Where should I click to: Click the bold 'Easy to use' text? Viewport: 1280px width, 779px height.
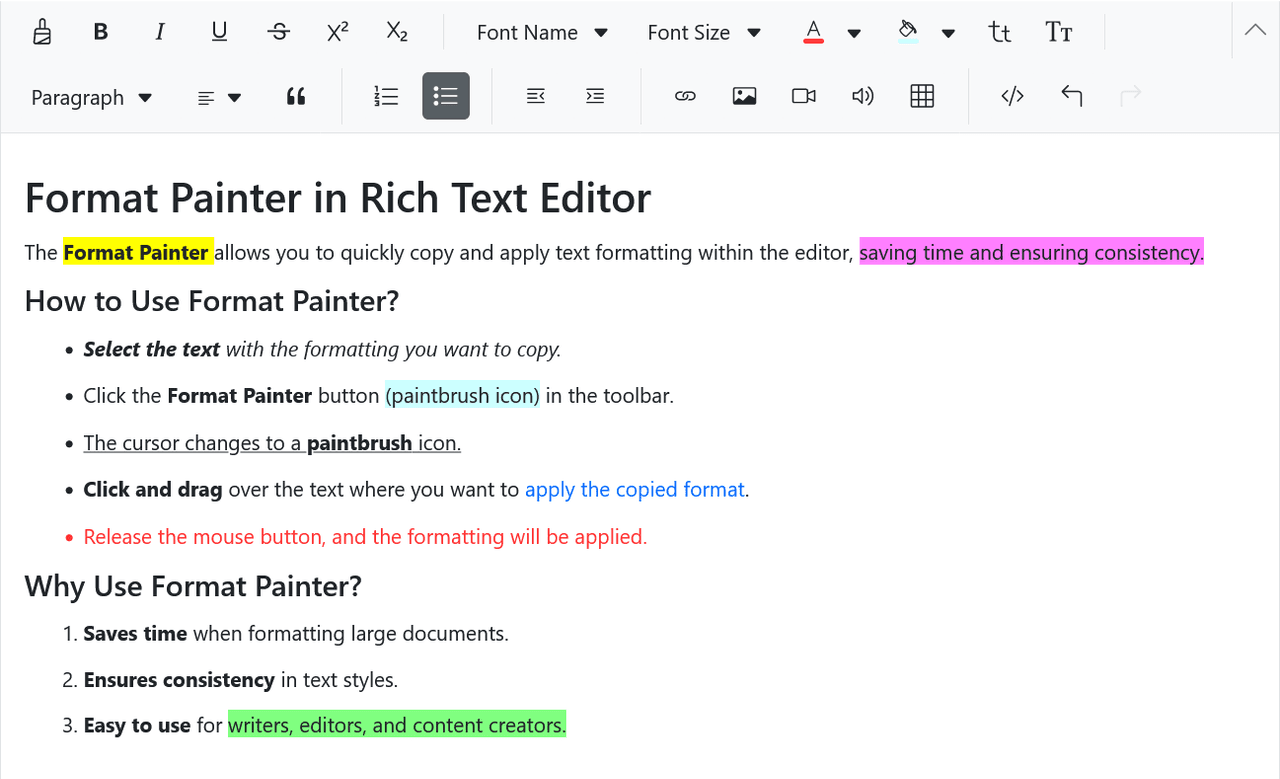[x=137, y=725]
